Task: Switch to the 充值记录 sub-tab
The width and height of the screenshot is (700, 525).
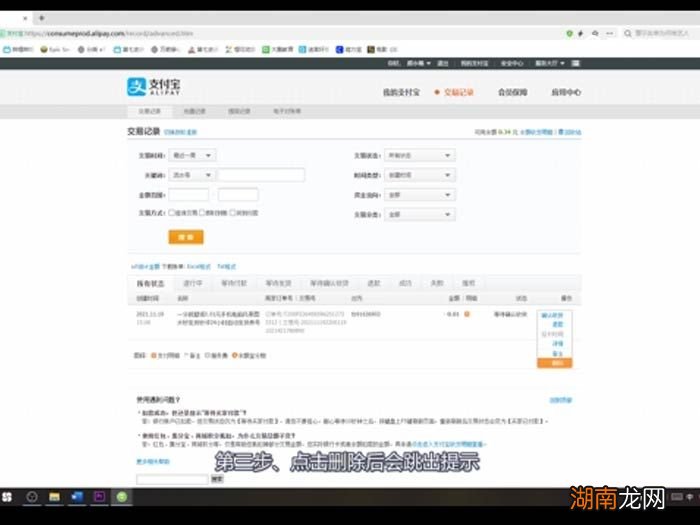Action: click(x=195, y=111)
